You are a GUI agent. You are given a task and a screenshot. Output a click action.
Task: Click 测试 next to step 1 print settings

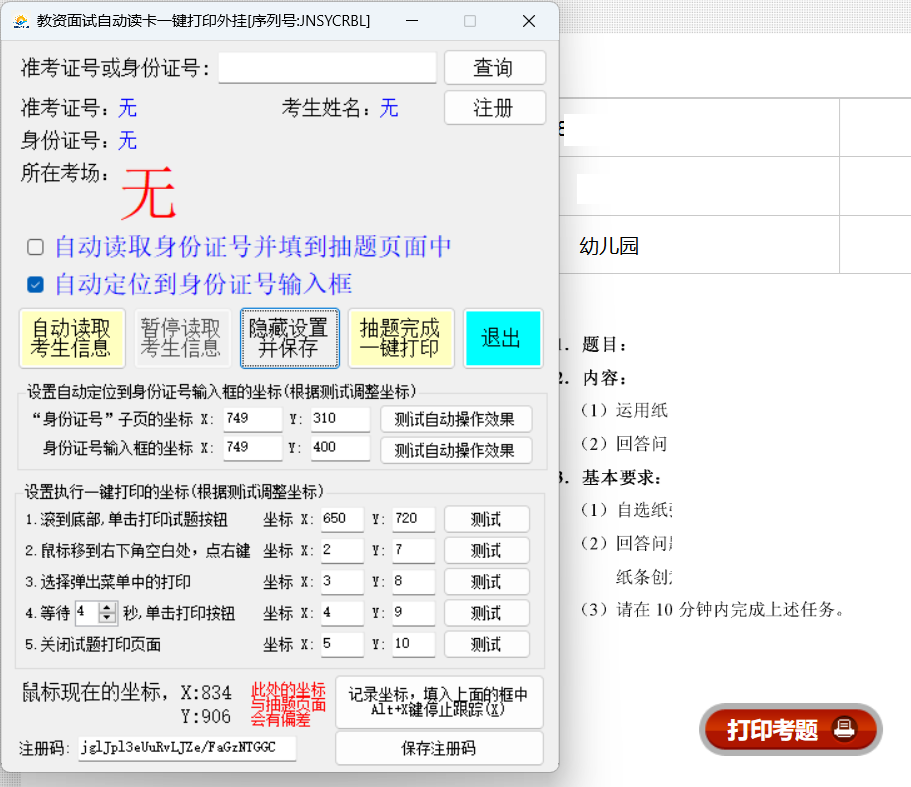click(487, 519)
